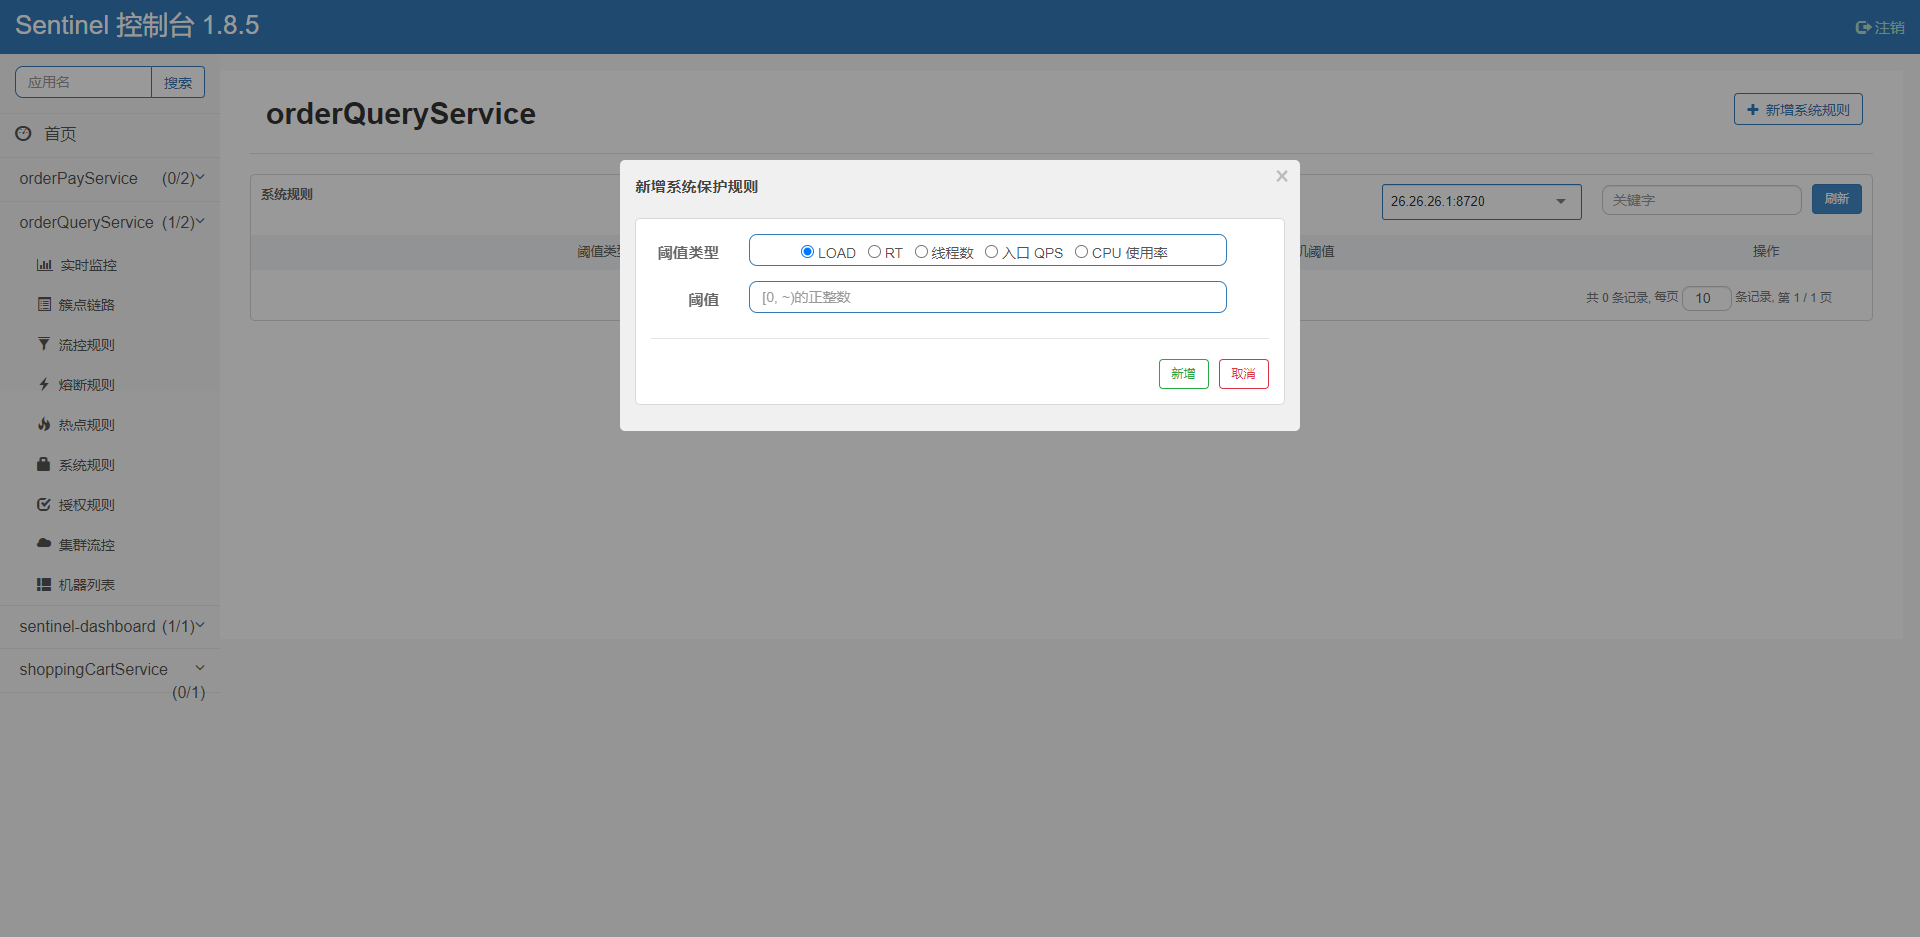Viewport: 1920px width, 937px height.
Task: Click the green 新增 button in dialog
Action: tap(1184, 374)
